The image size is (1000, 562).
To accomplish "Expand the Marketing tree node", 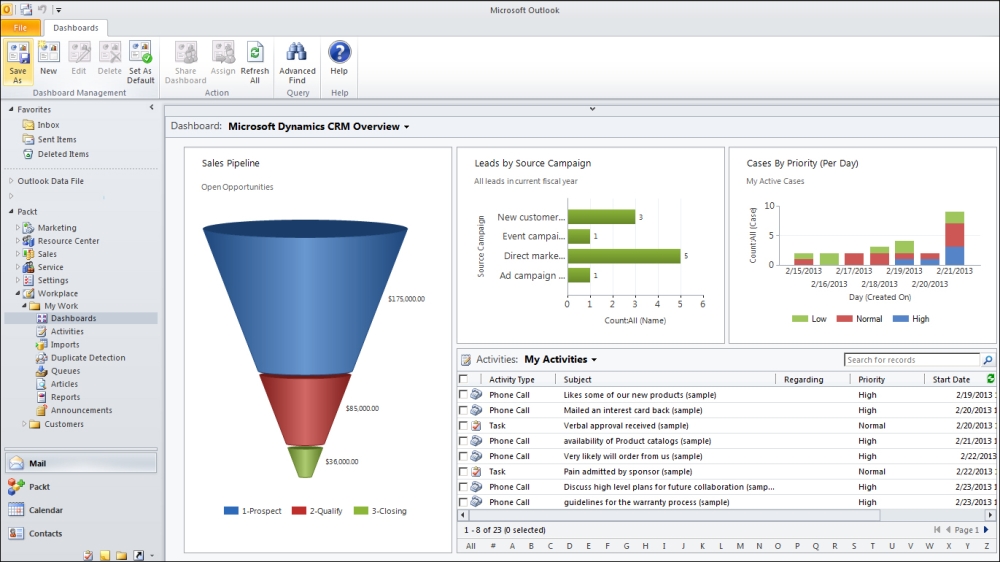I will click(x=17, y=227).
